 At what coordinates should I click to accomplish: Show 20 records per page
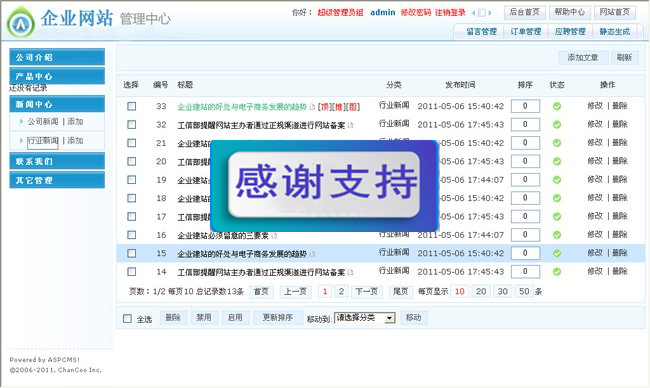(481, 291)
